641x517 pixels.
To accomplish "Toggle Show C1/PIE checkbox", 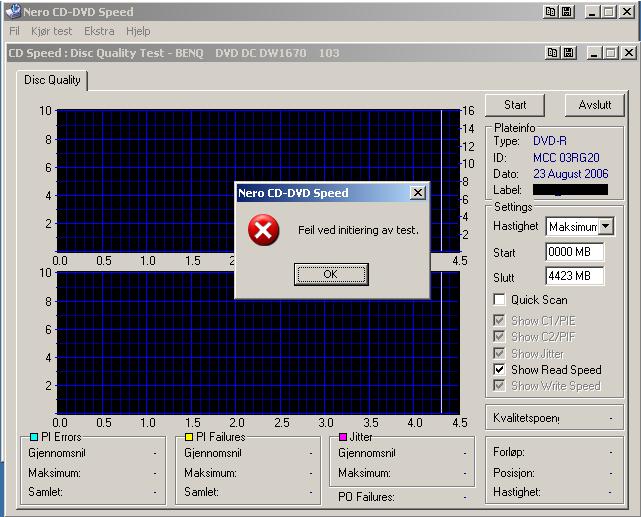I will coord(499,320).
